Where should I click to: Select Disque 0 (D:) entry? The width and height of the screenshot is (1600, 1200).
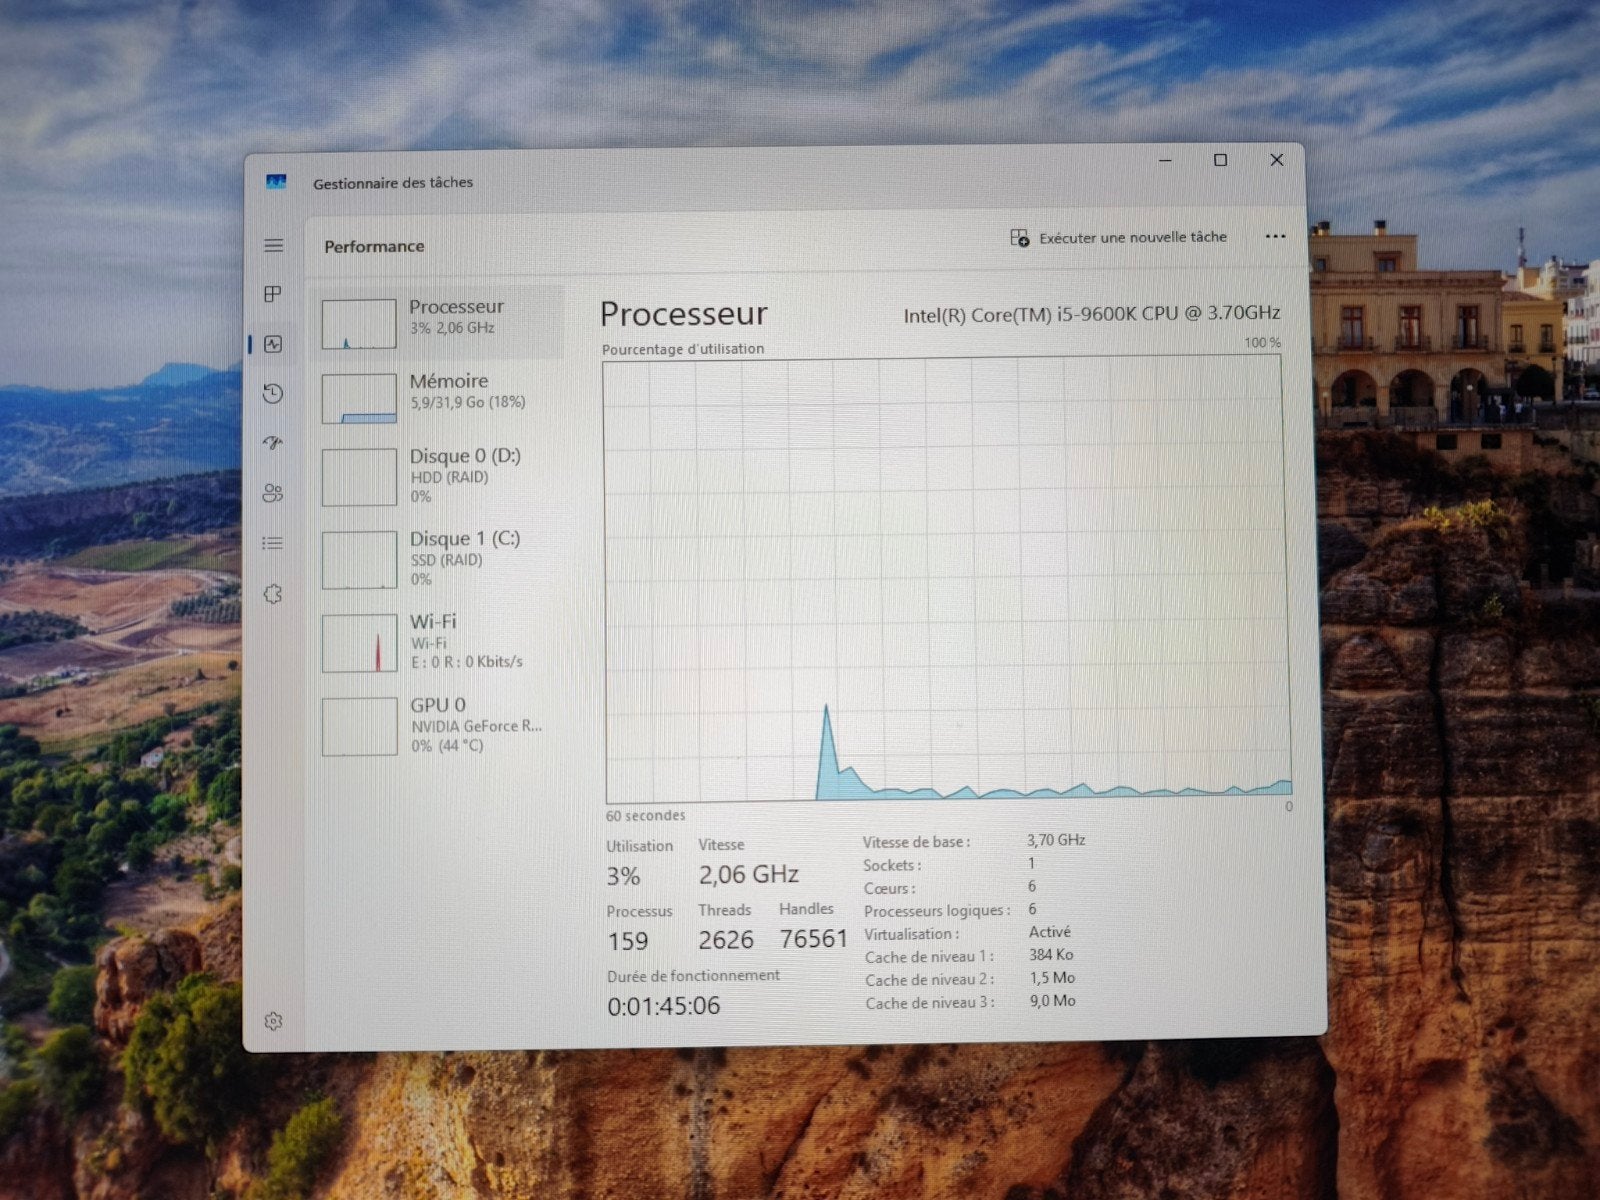(437, 476)
